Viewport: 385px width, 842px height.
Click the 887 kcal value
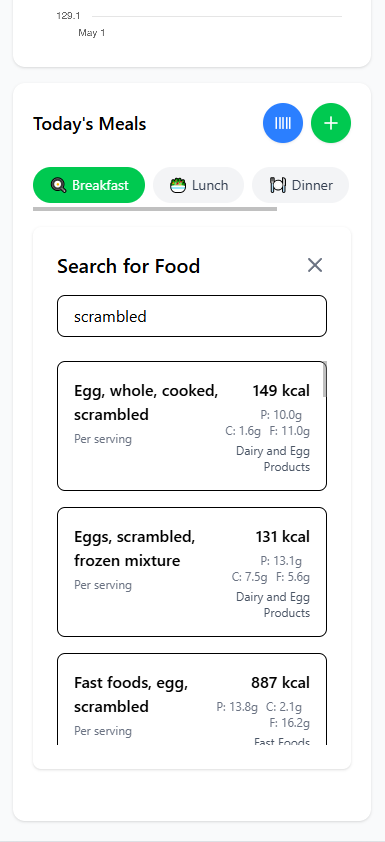[x=280, y=683]
